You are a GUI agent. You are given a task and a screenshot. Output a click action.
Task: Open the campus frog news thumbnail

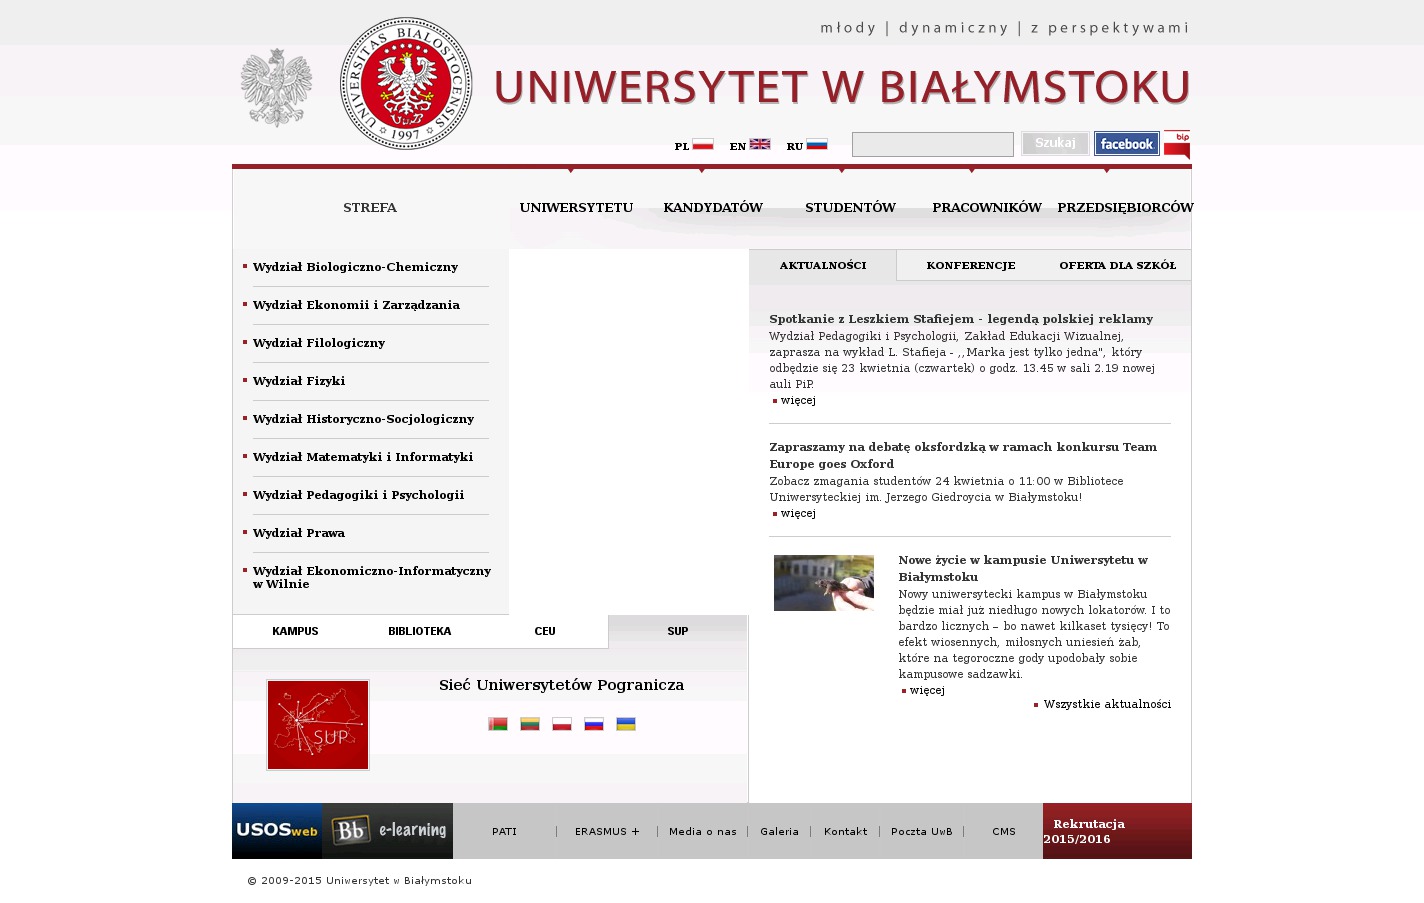824,583
